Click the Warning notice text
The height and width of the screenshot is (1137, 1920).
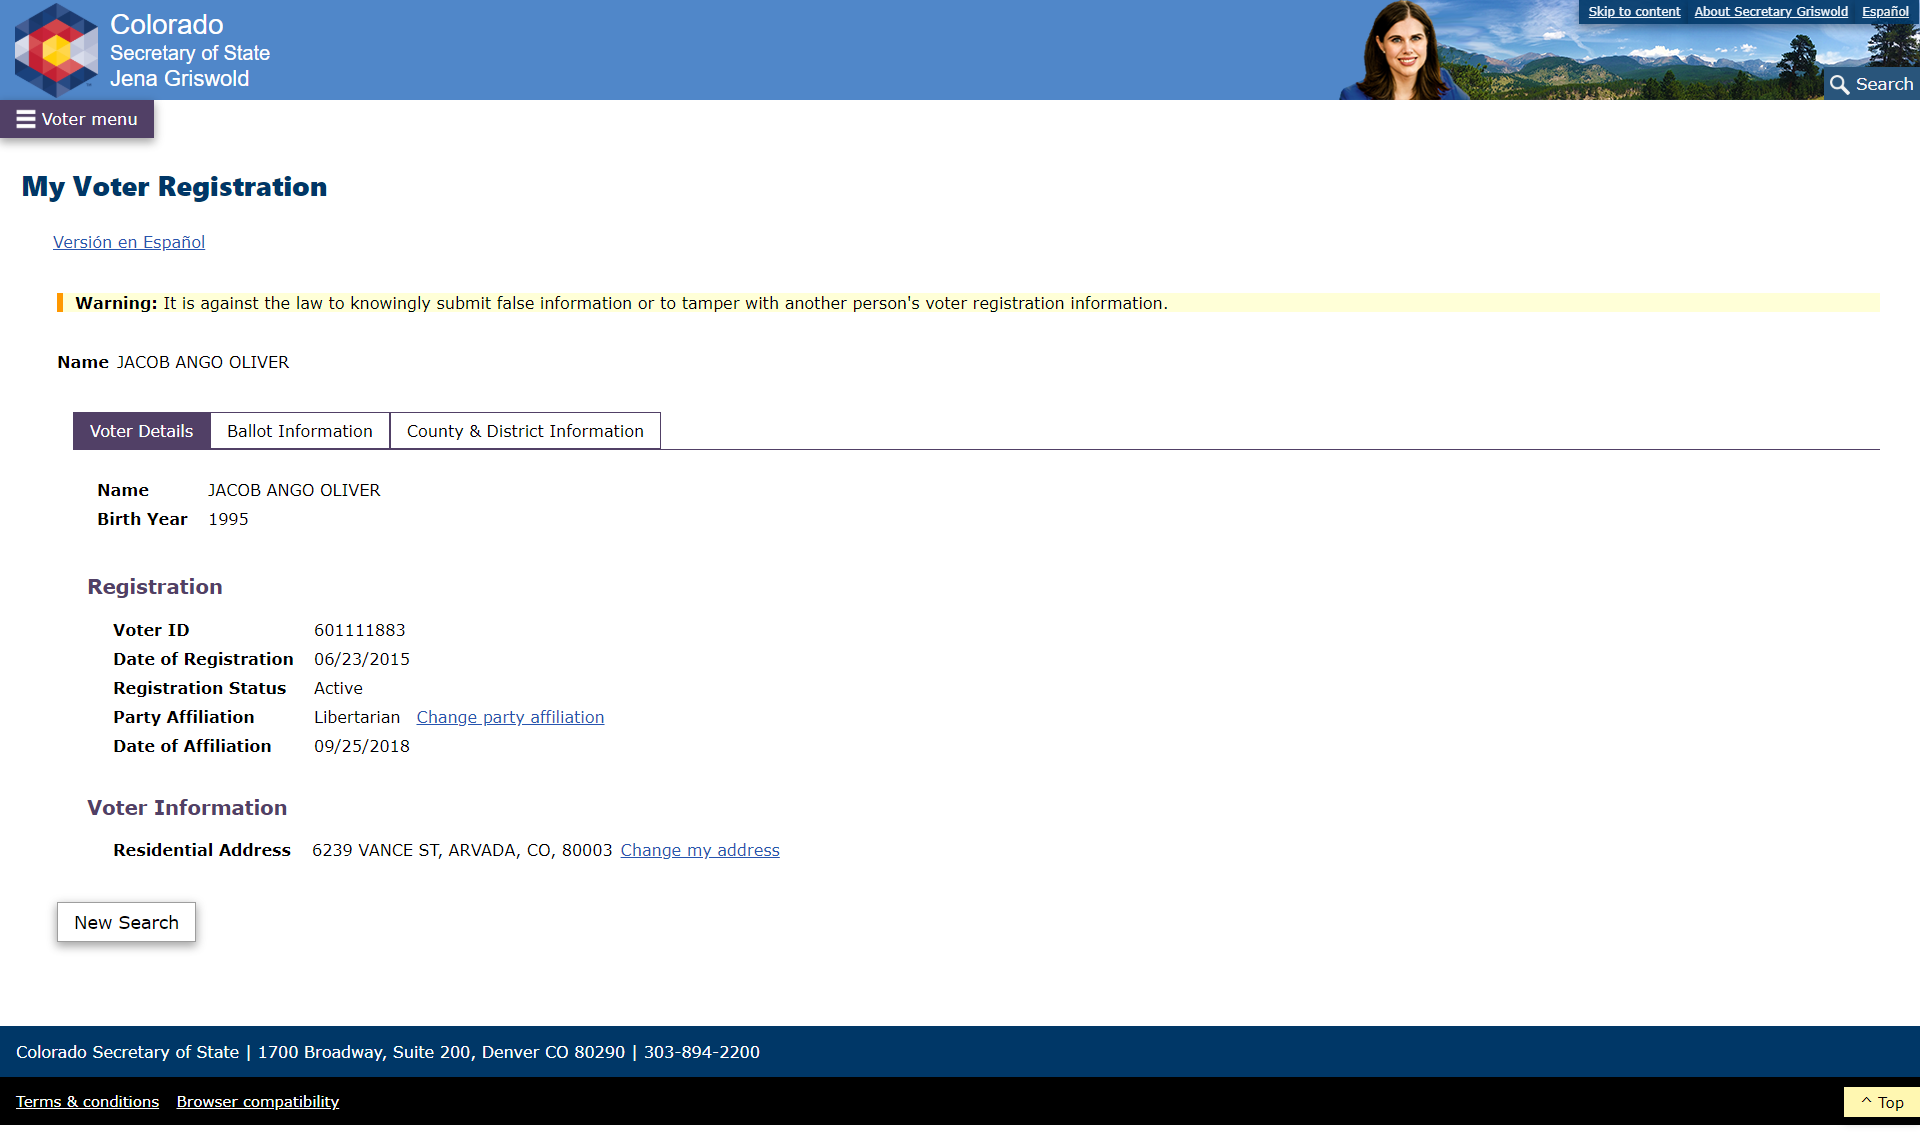(622, 303)
